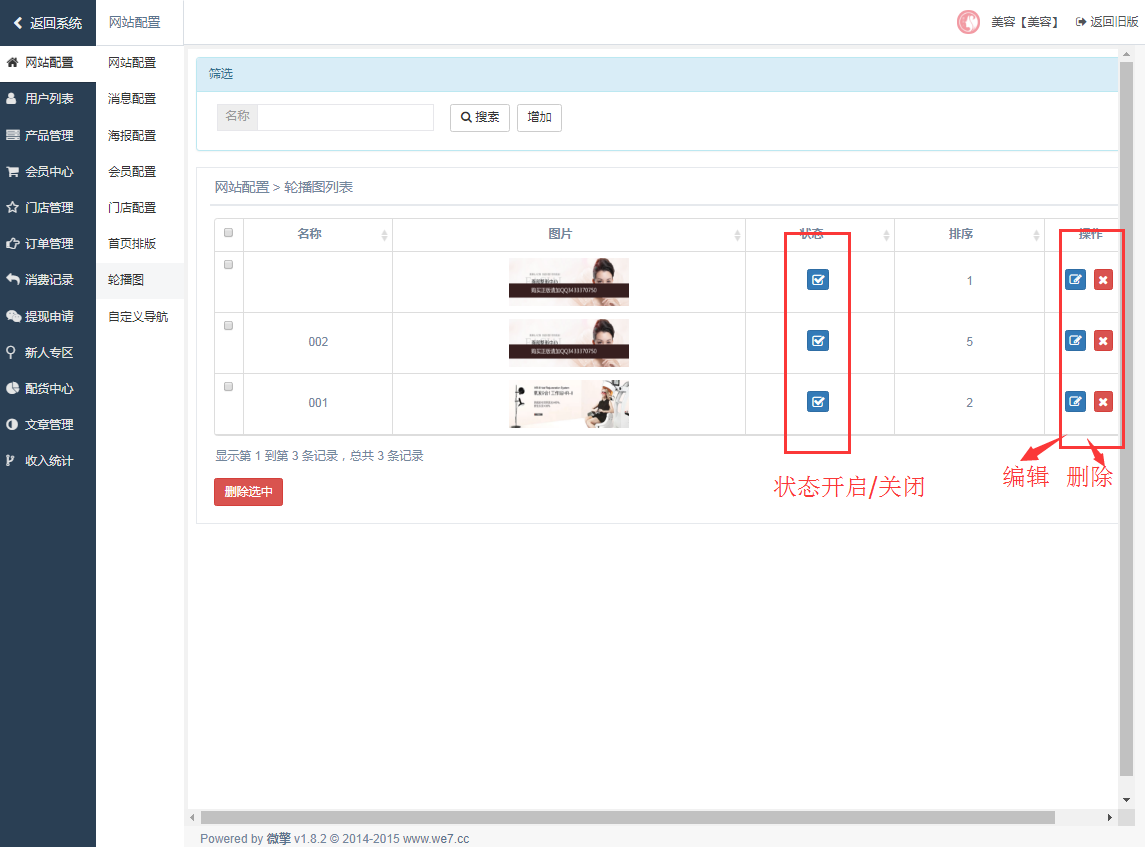Image resolution: width=1145 pixels, height=847 pixels.
Task: Click the cart icon beside 会员中心
Action: click(x=12, y=172)
